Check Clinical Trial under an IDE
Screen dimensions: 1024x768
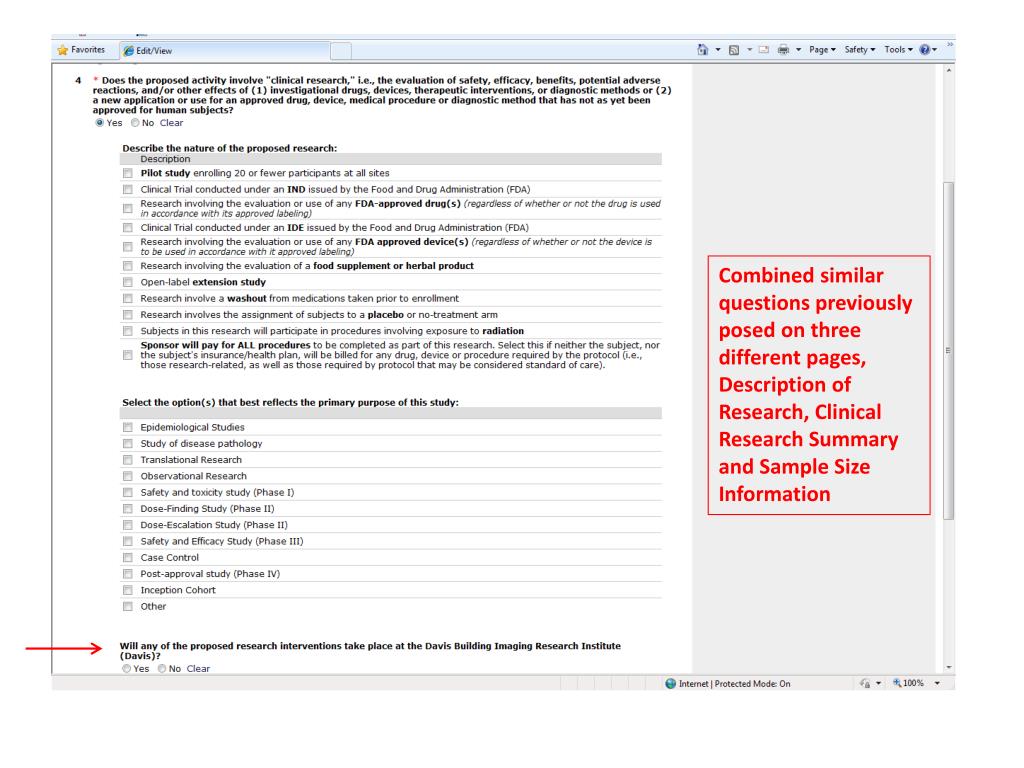click(127, 228)
